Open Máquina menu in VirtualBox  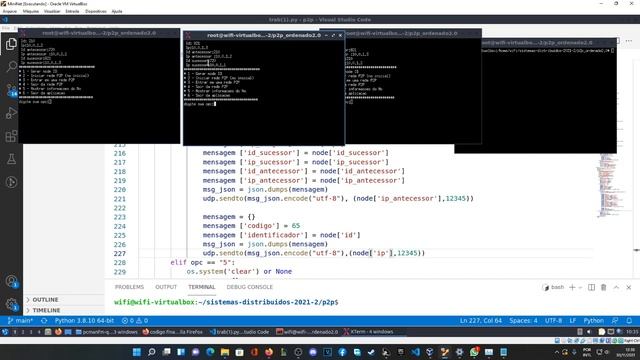31,11
